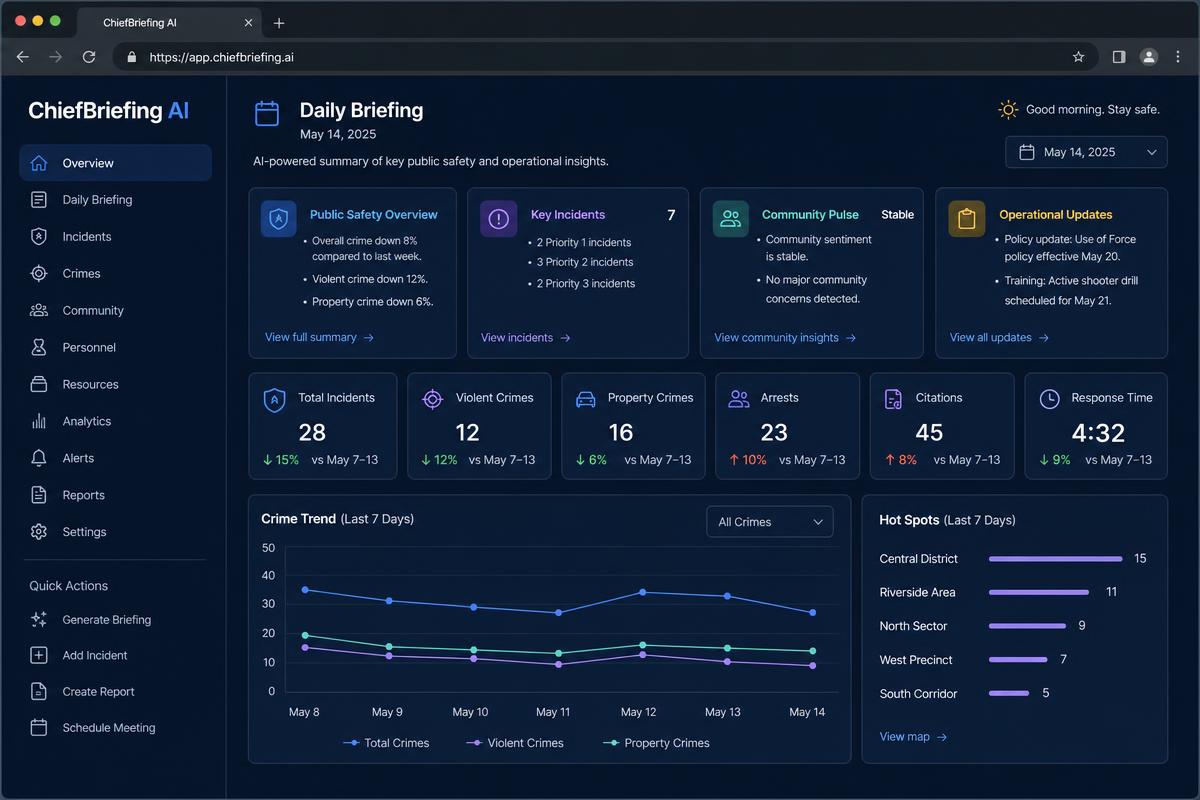The image size is (1200, 800).
Task: Open the View all updates link
Action: (x=999, y=338)
